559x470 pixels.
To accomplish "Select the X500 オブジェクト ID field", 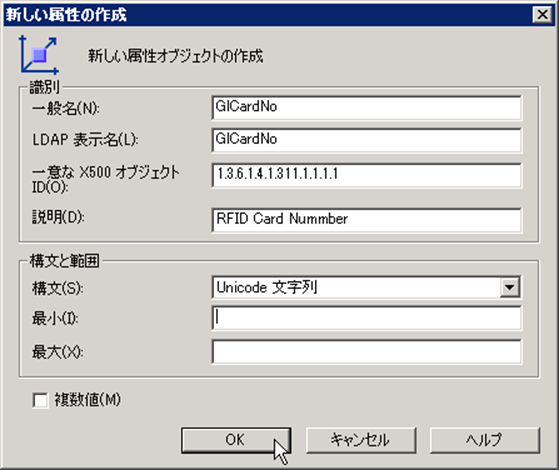I will click(x=366, y=175).
